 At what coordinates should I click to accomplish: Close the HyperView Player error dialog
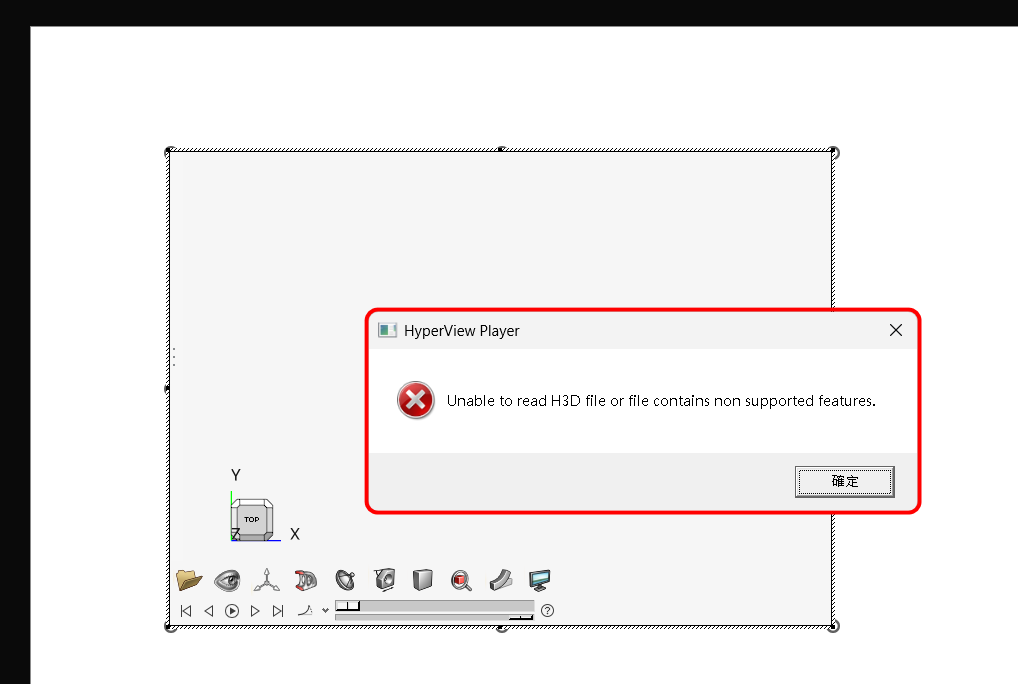896,330
